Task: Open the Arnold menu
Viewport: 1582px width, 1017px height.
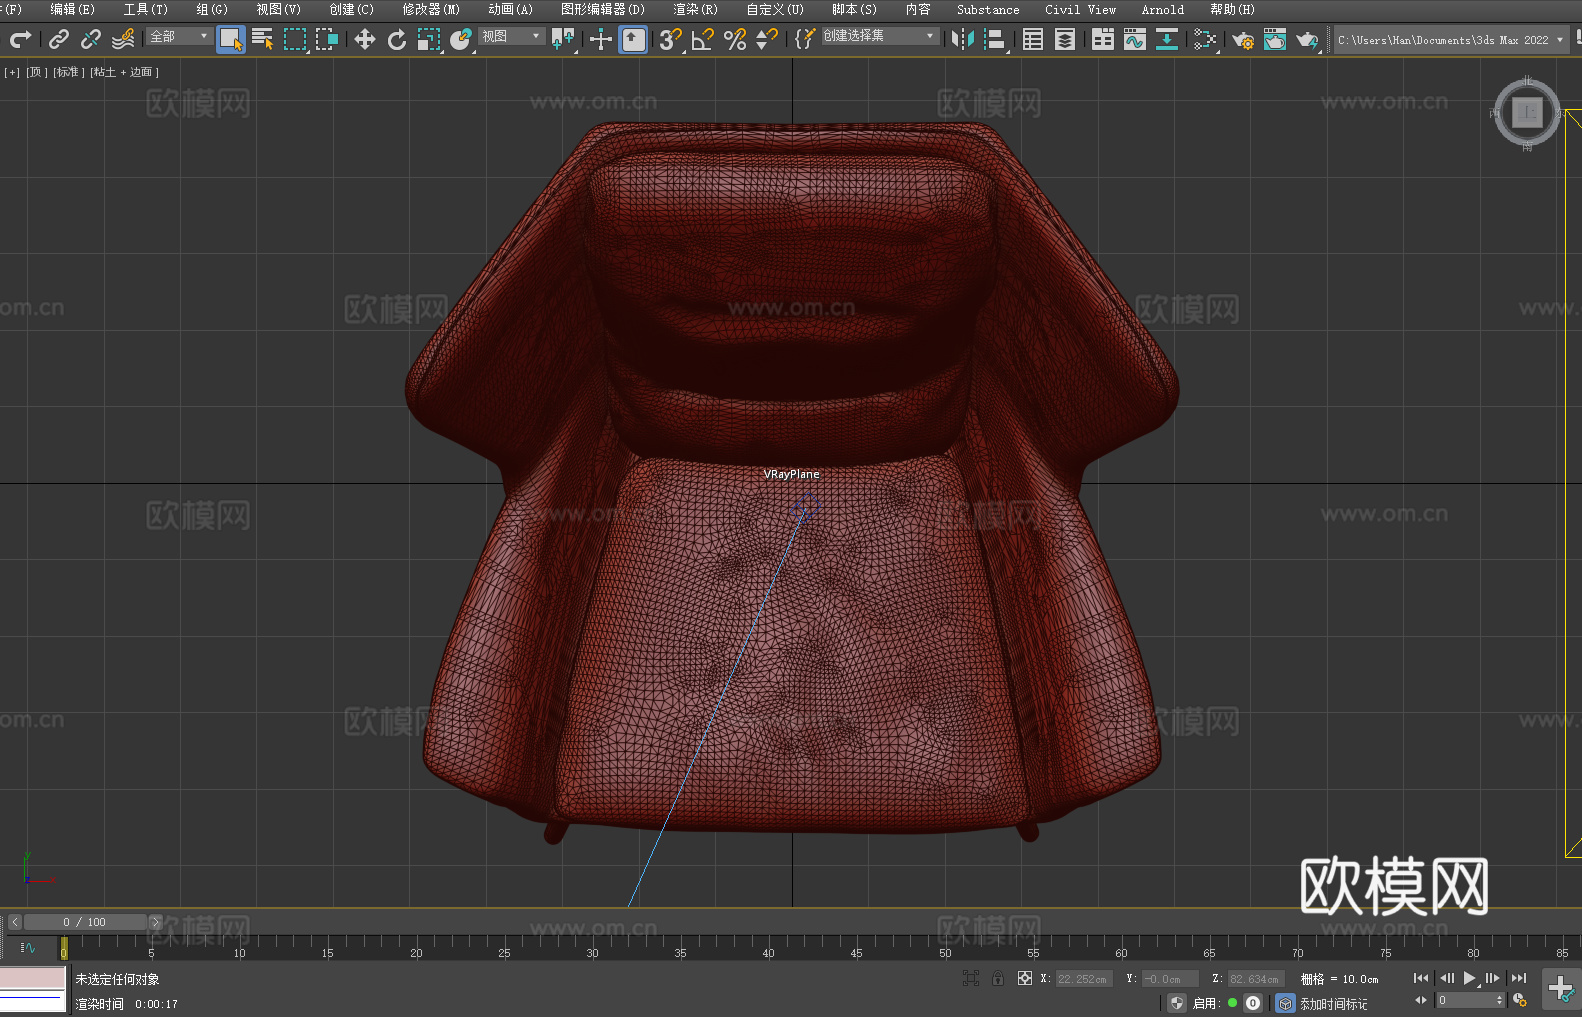Action: click(x=1162, y=9)
